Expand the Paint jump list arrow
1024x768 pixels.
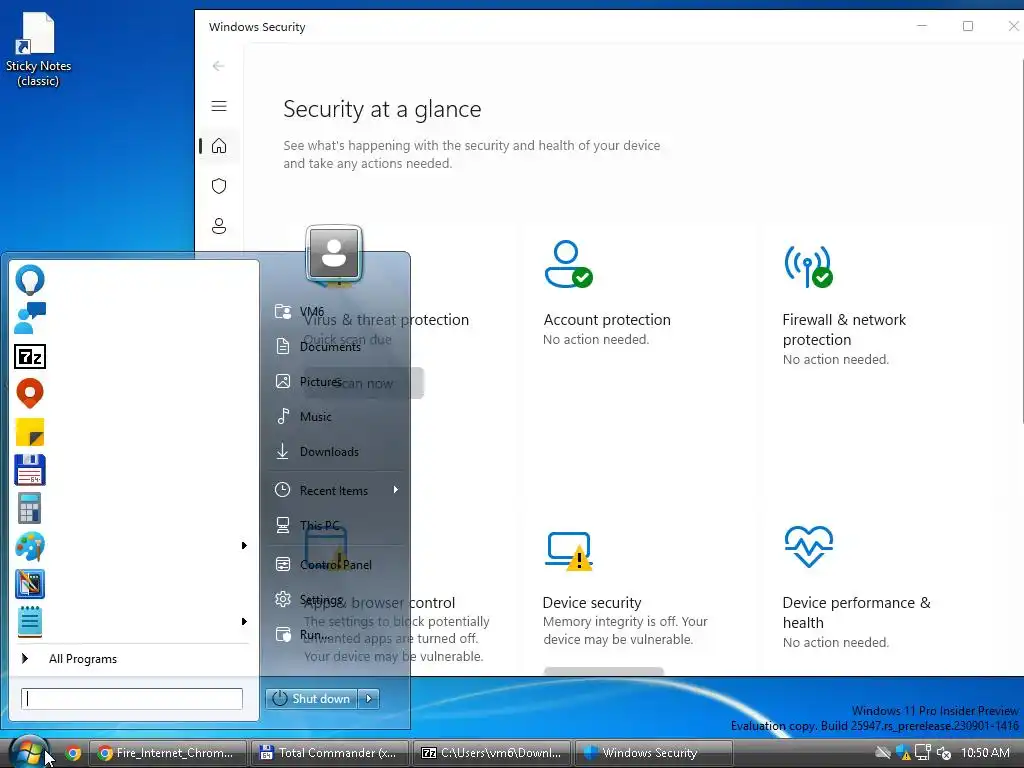click(244, 545)
